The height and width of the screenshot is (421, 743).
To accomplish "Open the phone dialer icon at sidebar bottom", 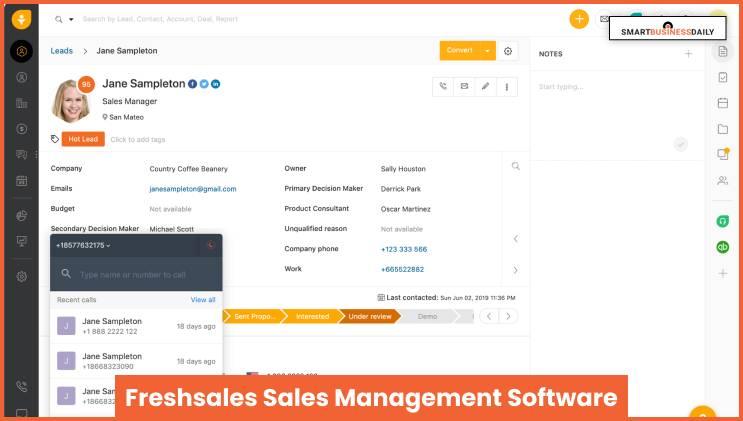I will click(x=21, y=386).
